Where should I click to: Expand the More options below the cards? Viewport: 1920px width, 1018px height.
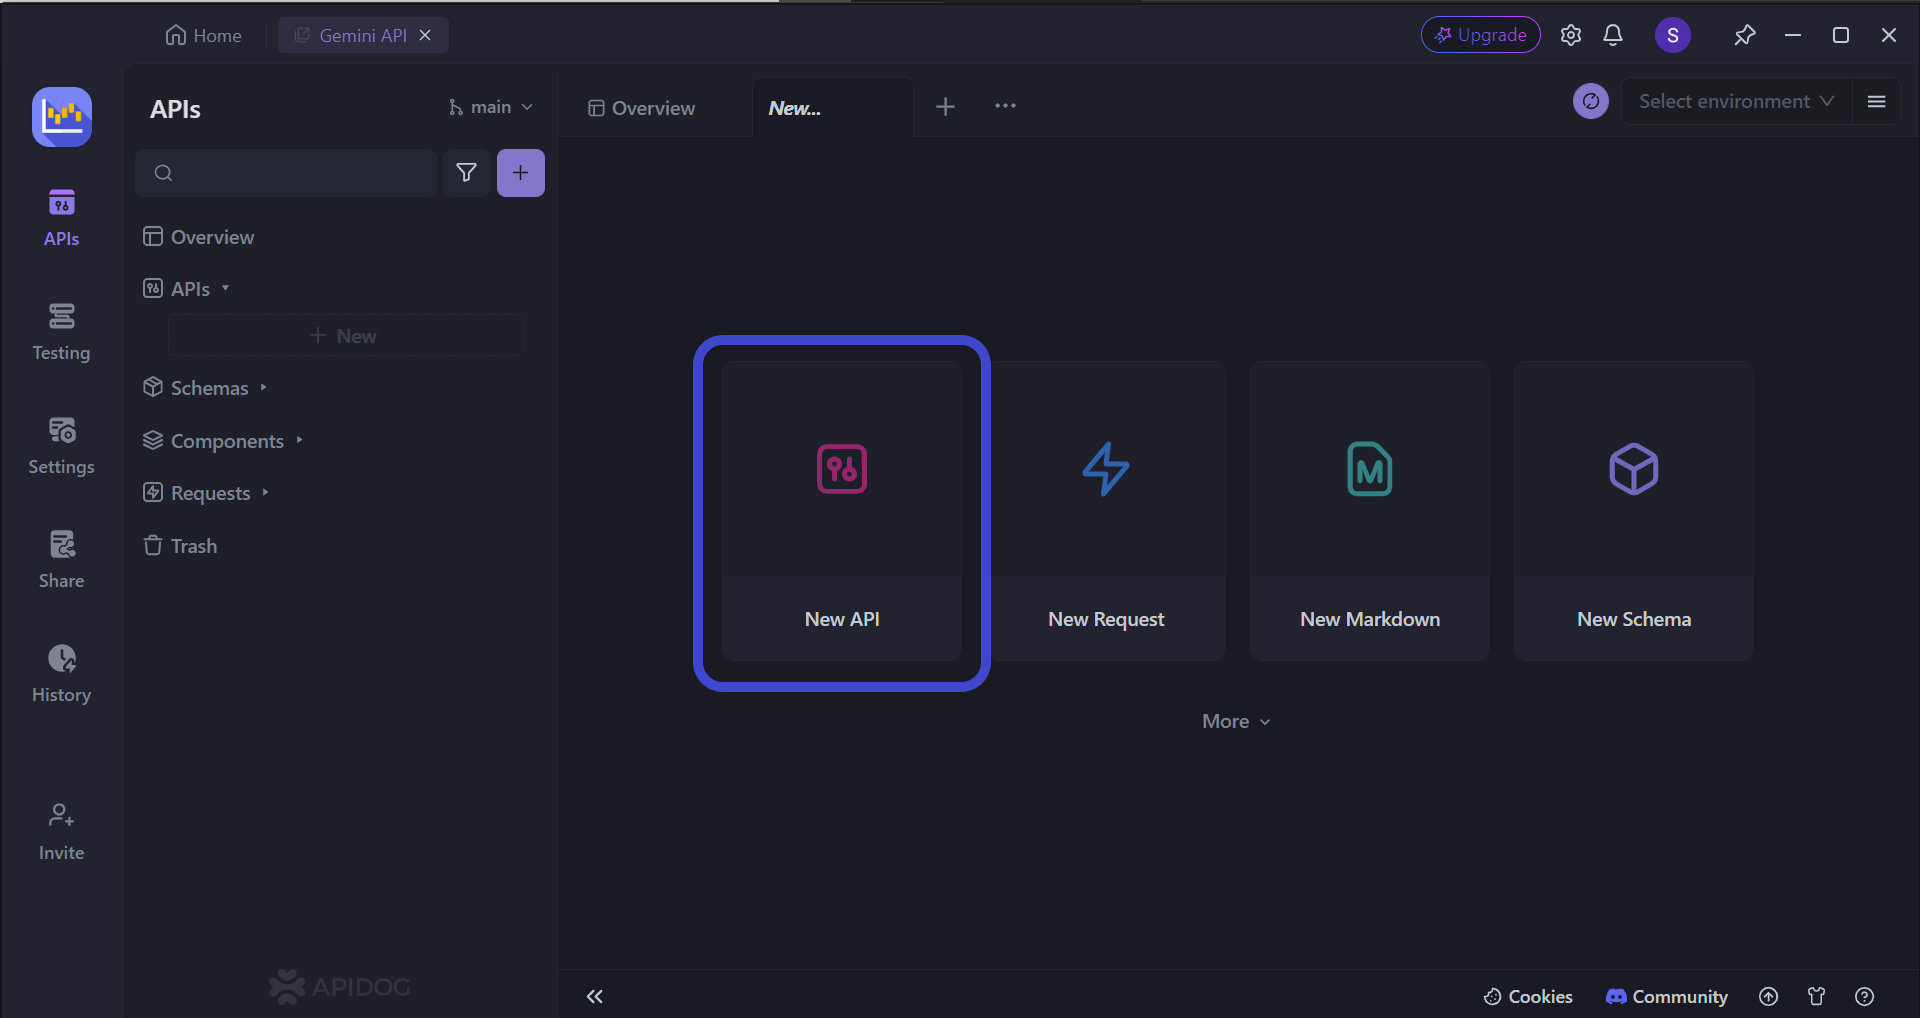[1234, 720]
